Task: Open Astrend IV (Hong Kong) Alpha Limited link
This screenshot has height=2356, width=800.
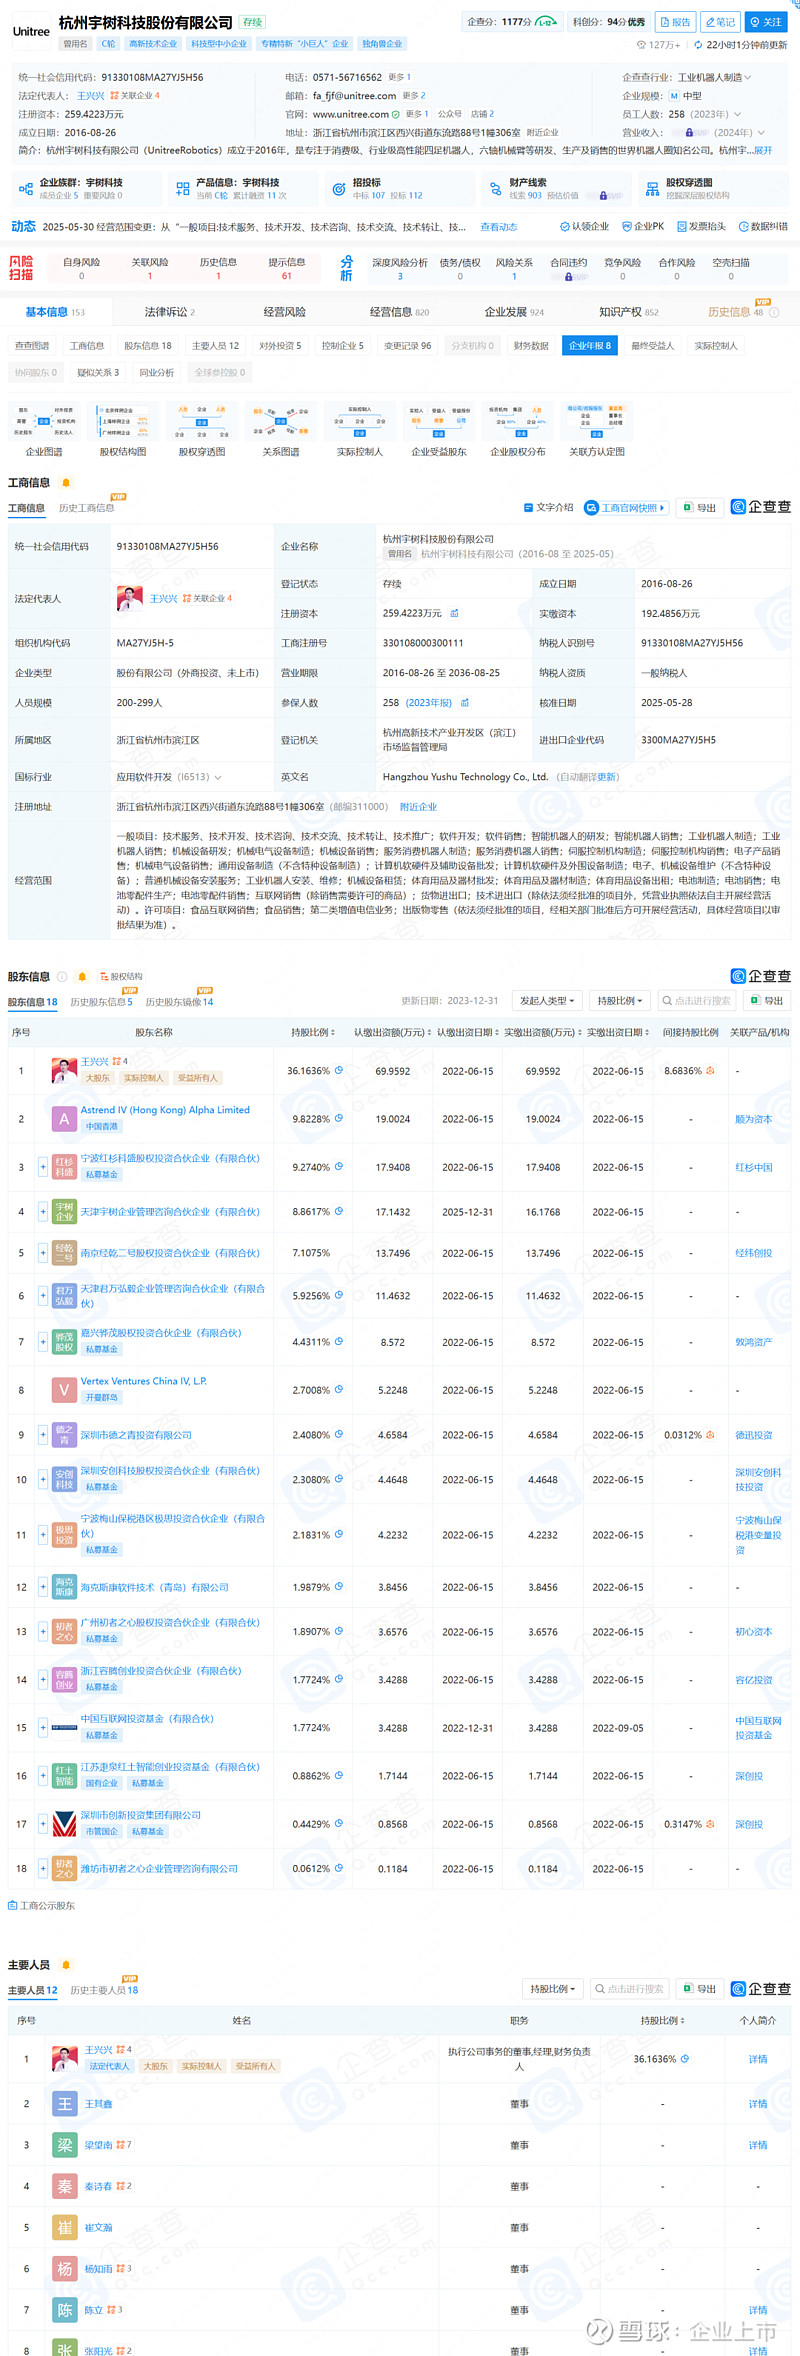Action: coord(165,1110)
